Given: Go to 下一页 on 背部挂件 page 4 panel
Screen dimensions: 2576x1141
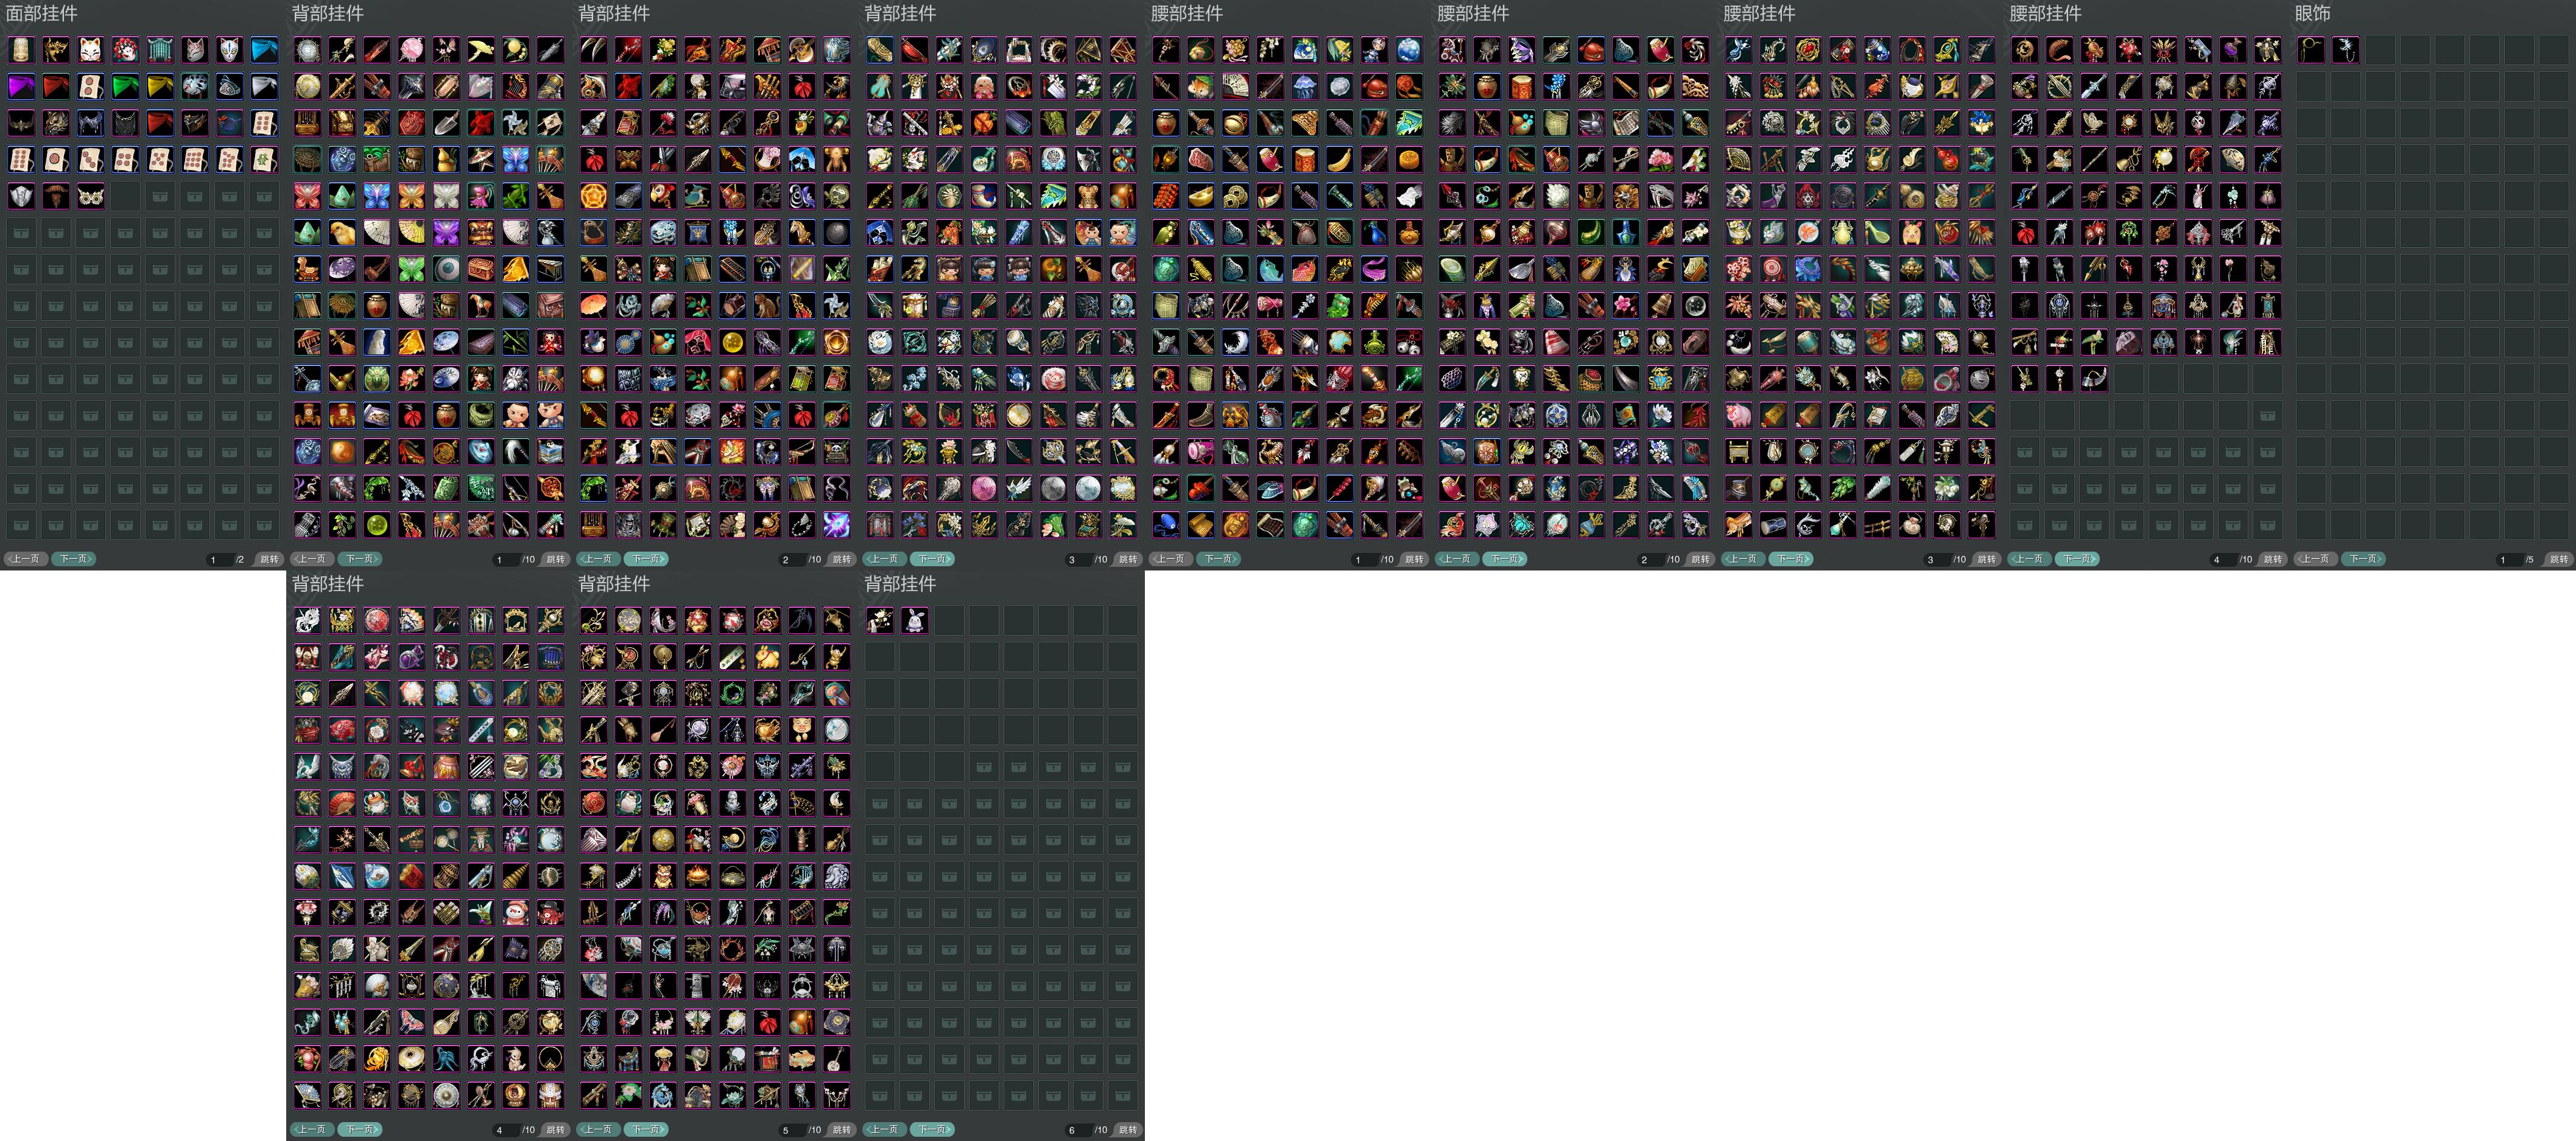Looking at the screenshot, I should (360, 1130).
